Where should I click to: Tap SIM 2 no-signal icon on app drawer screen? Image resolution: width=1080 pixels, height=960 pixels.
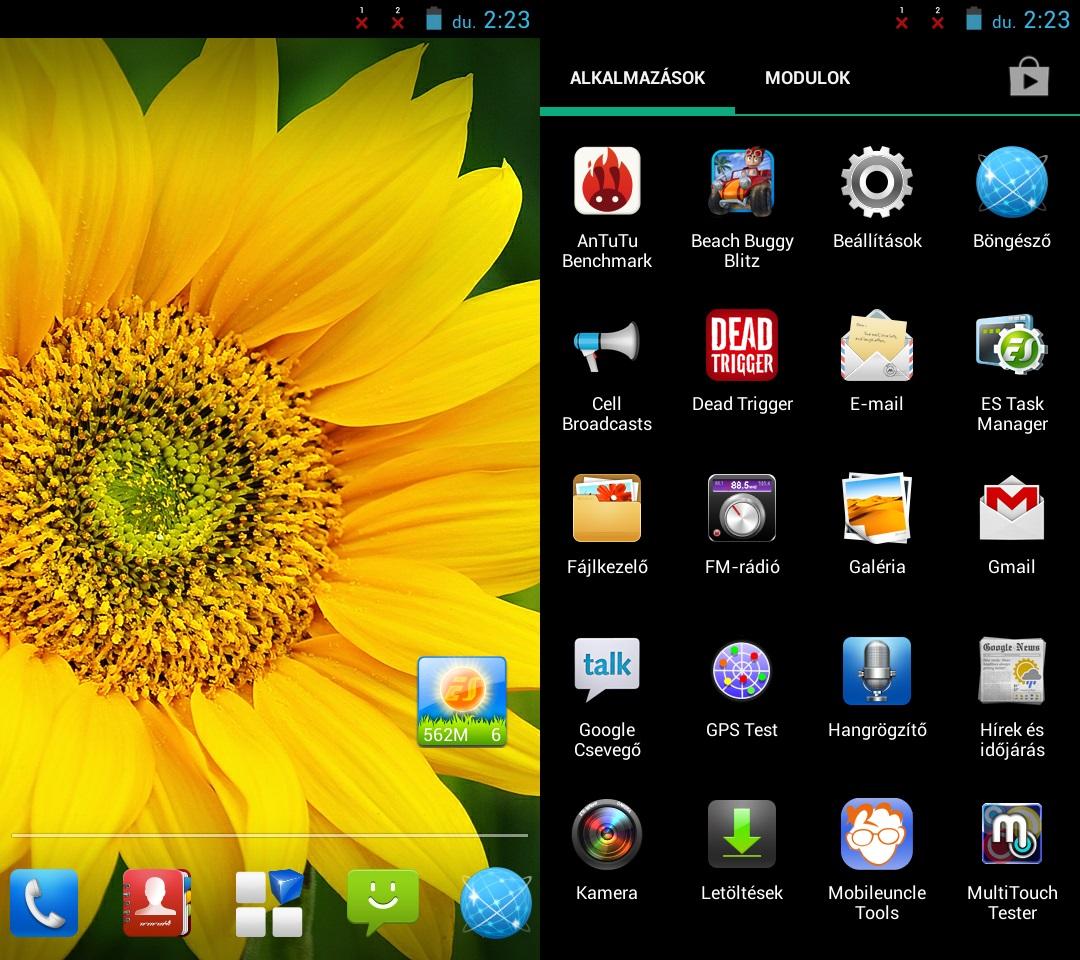tap(937, 19)
